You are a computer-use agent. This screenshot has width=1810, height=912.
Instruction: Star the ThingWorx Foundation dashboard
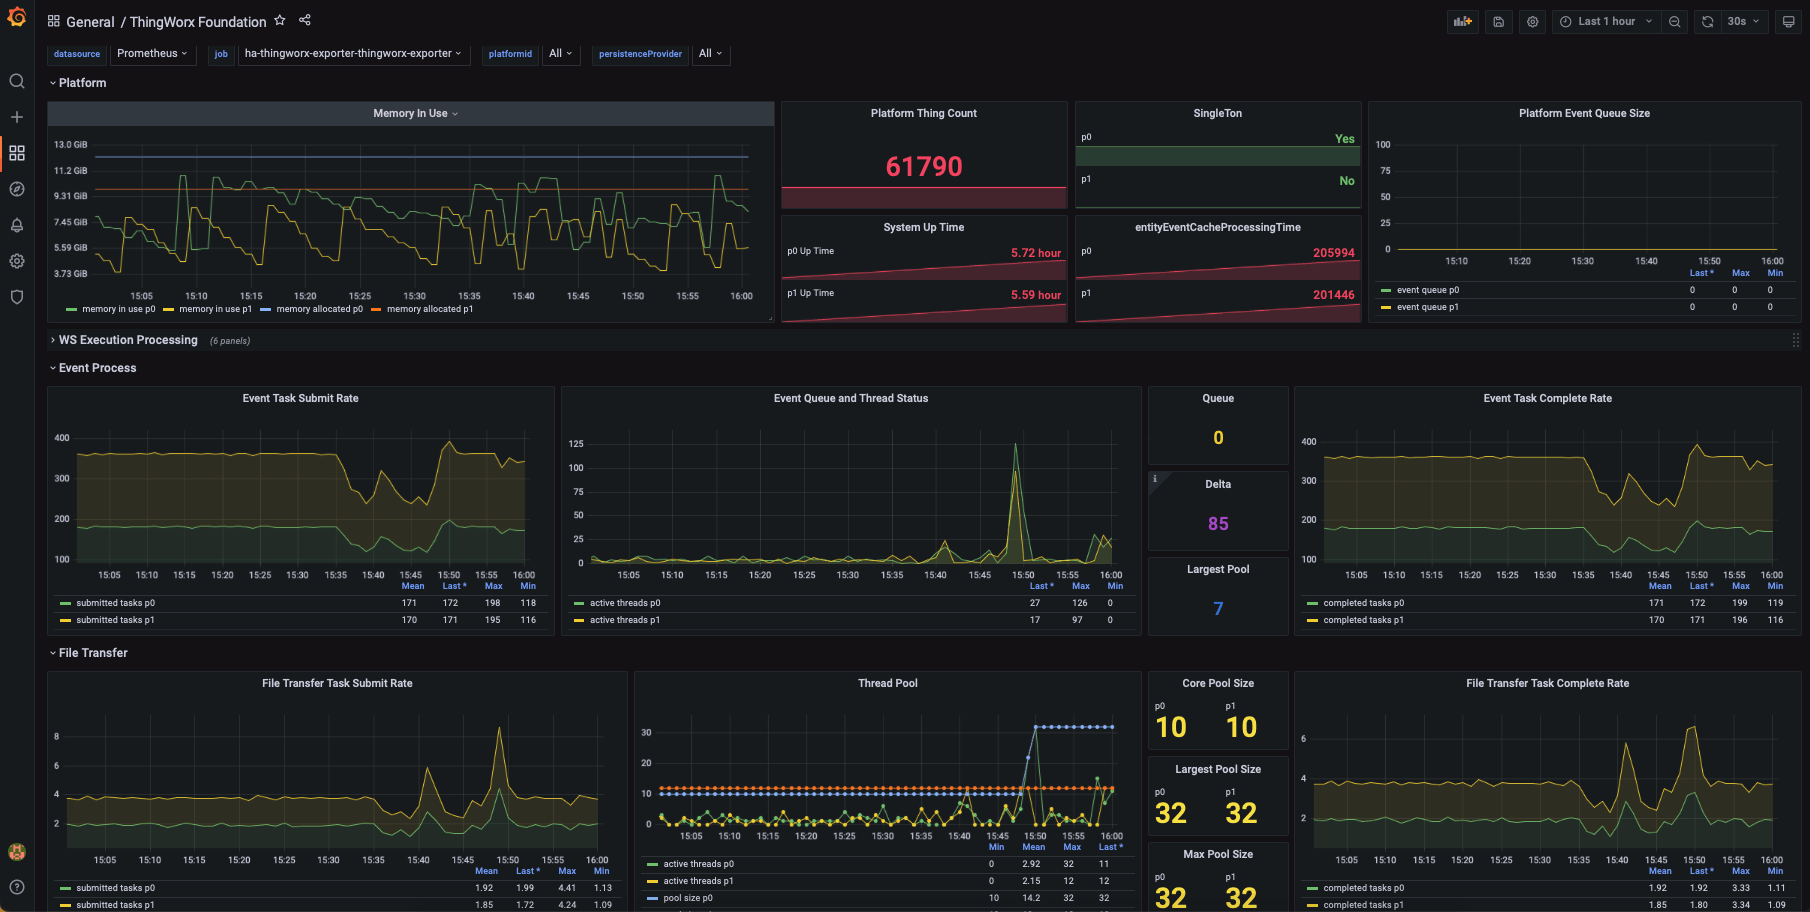(x=280, y=21)
